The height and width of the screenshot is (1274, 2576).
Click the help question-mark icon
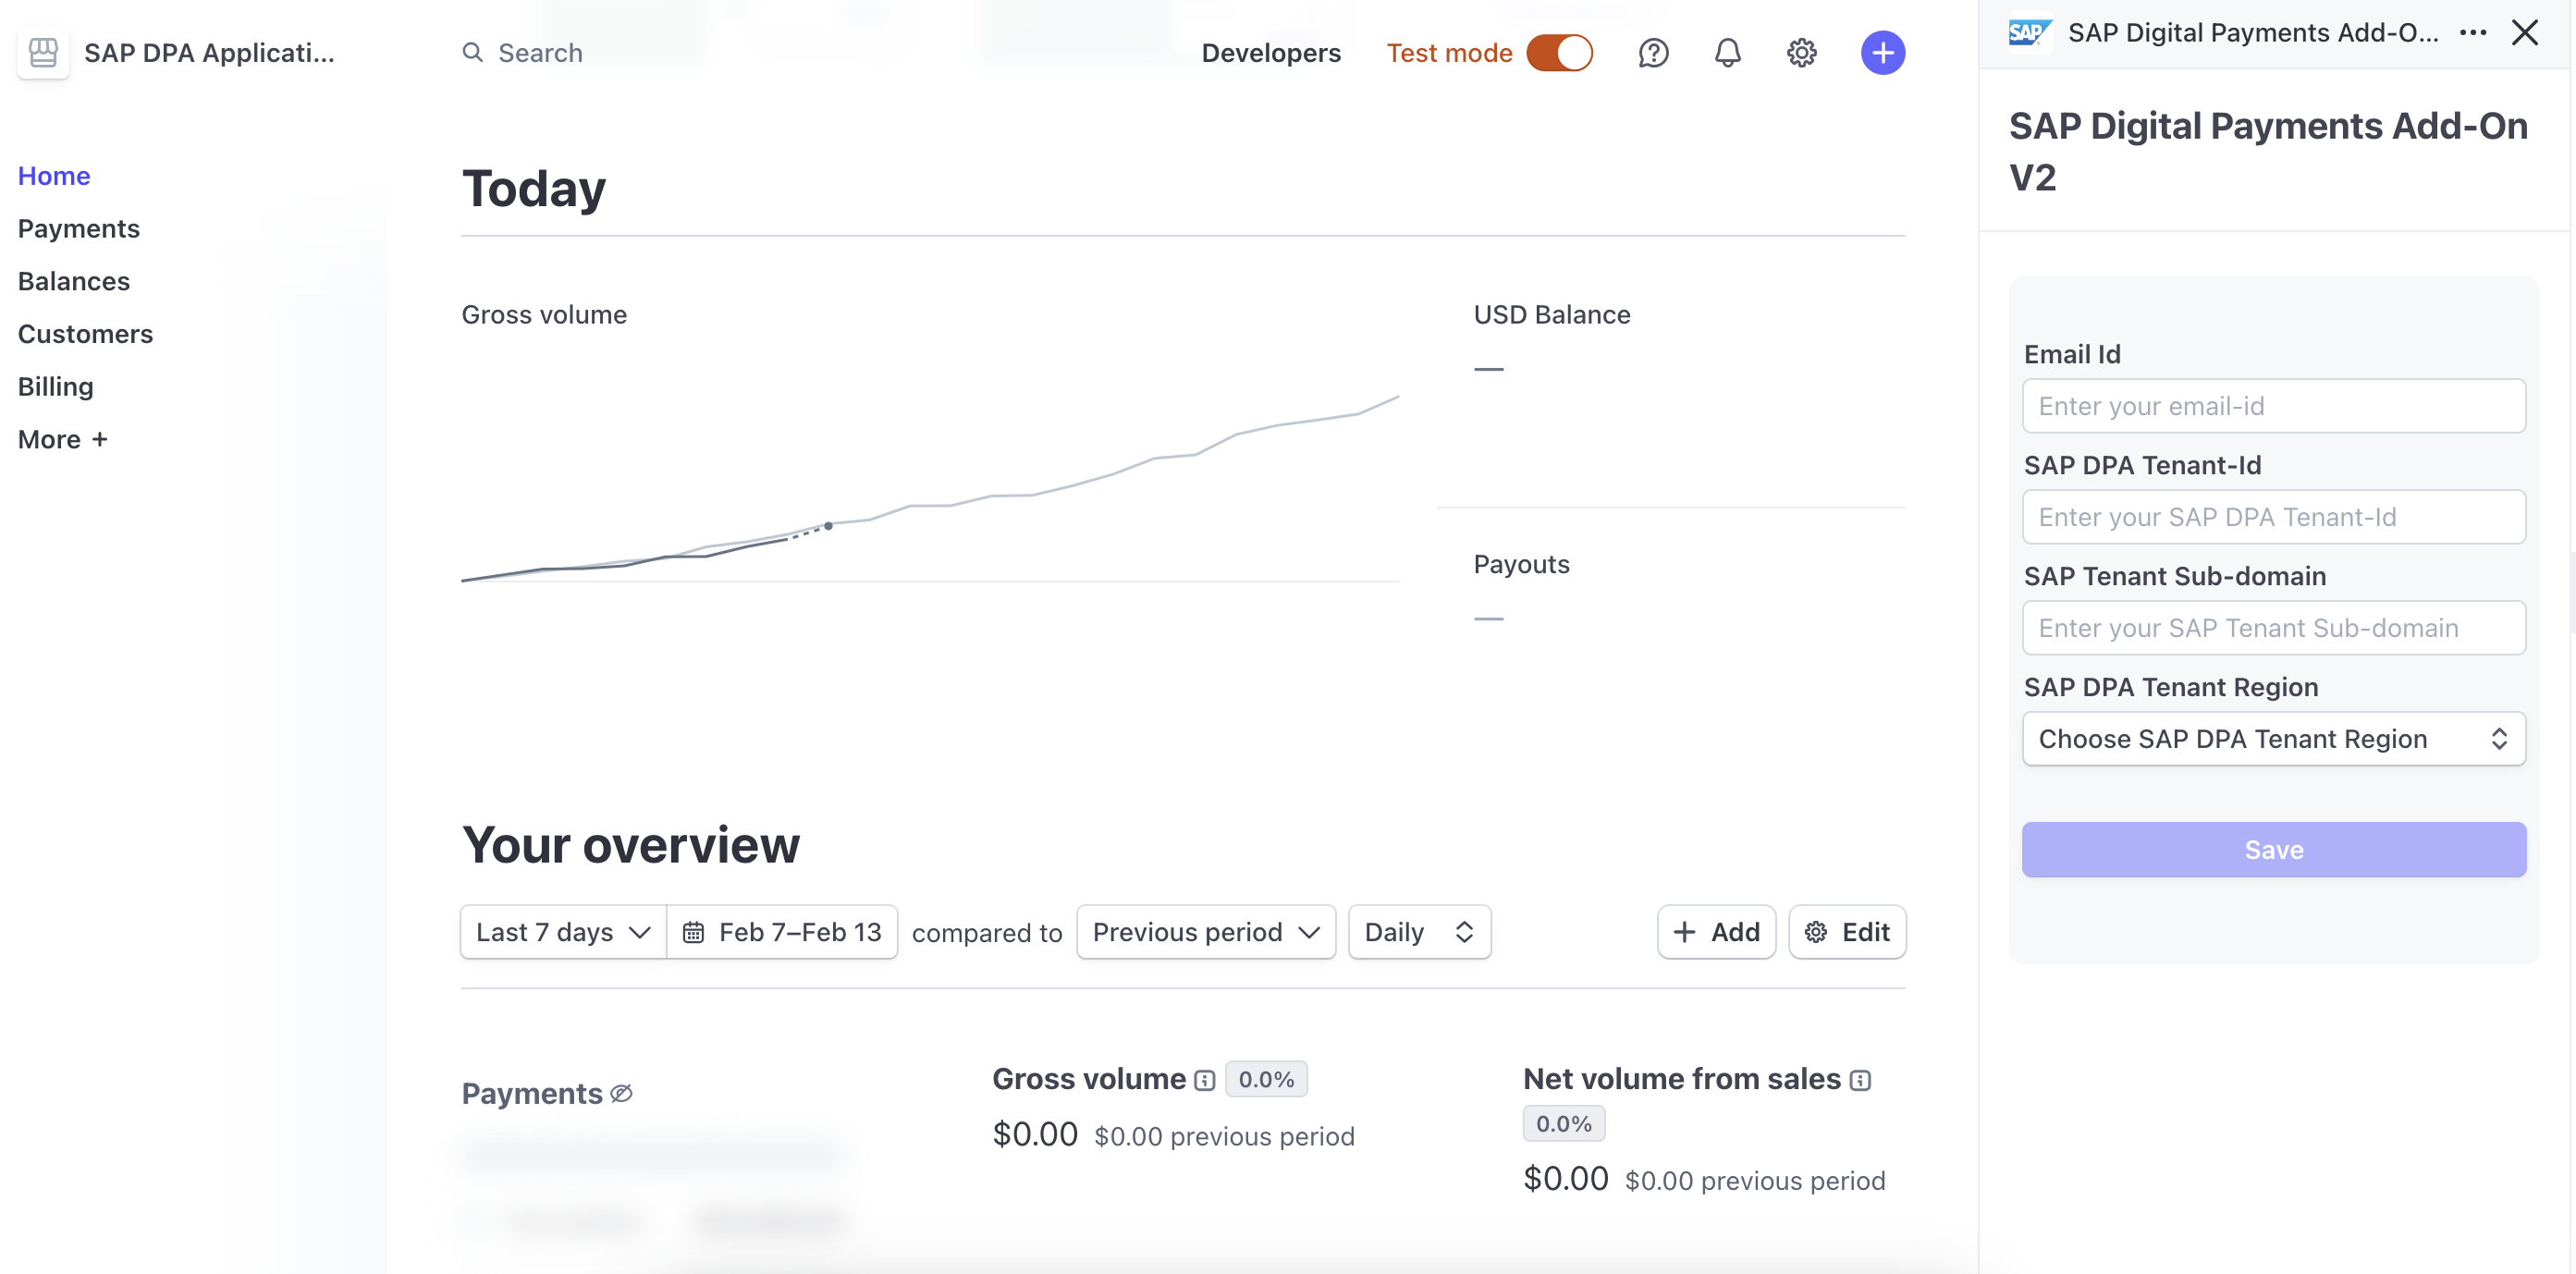pyautogui.click(x=1654, y=52)
